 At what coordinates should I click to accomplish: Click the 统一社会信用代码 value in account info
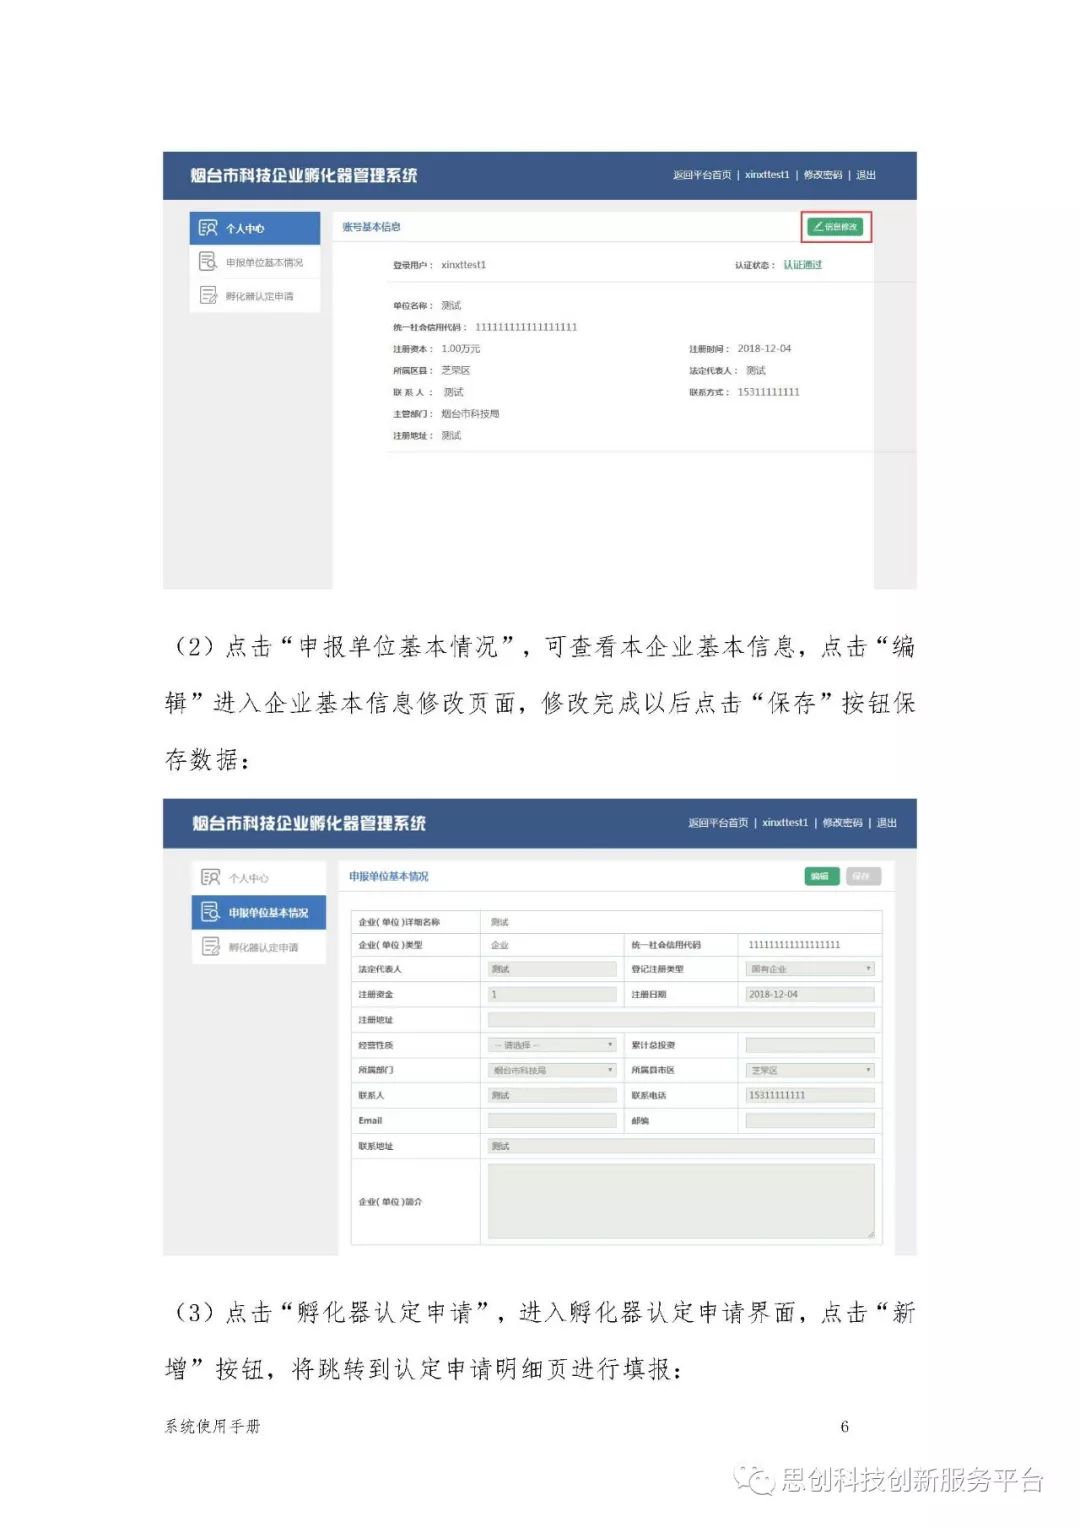point(526,327)
